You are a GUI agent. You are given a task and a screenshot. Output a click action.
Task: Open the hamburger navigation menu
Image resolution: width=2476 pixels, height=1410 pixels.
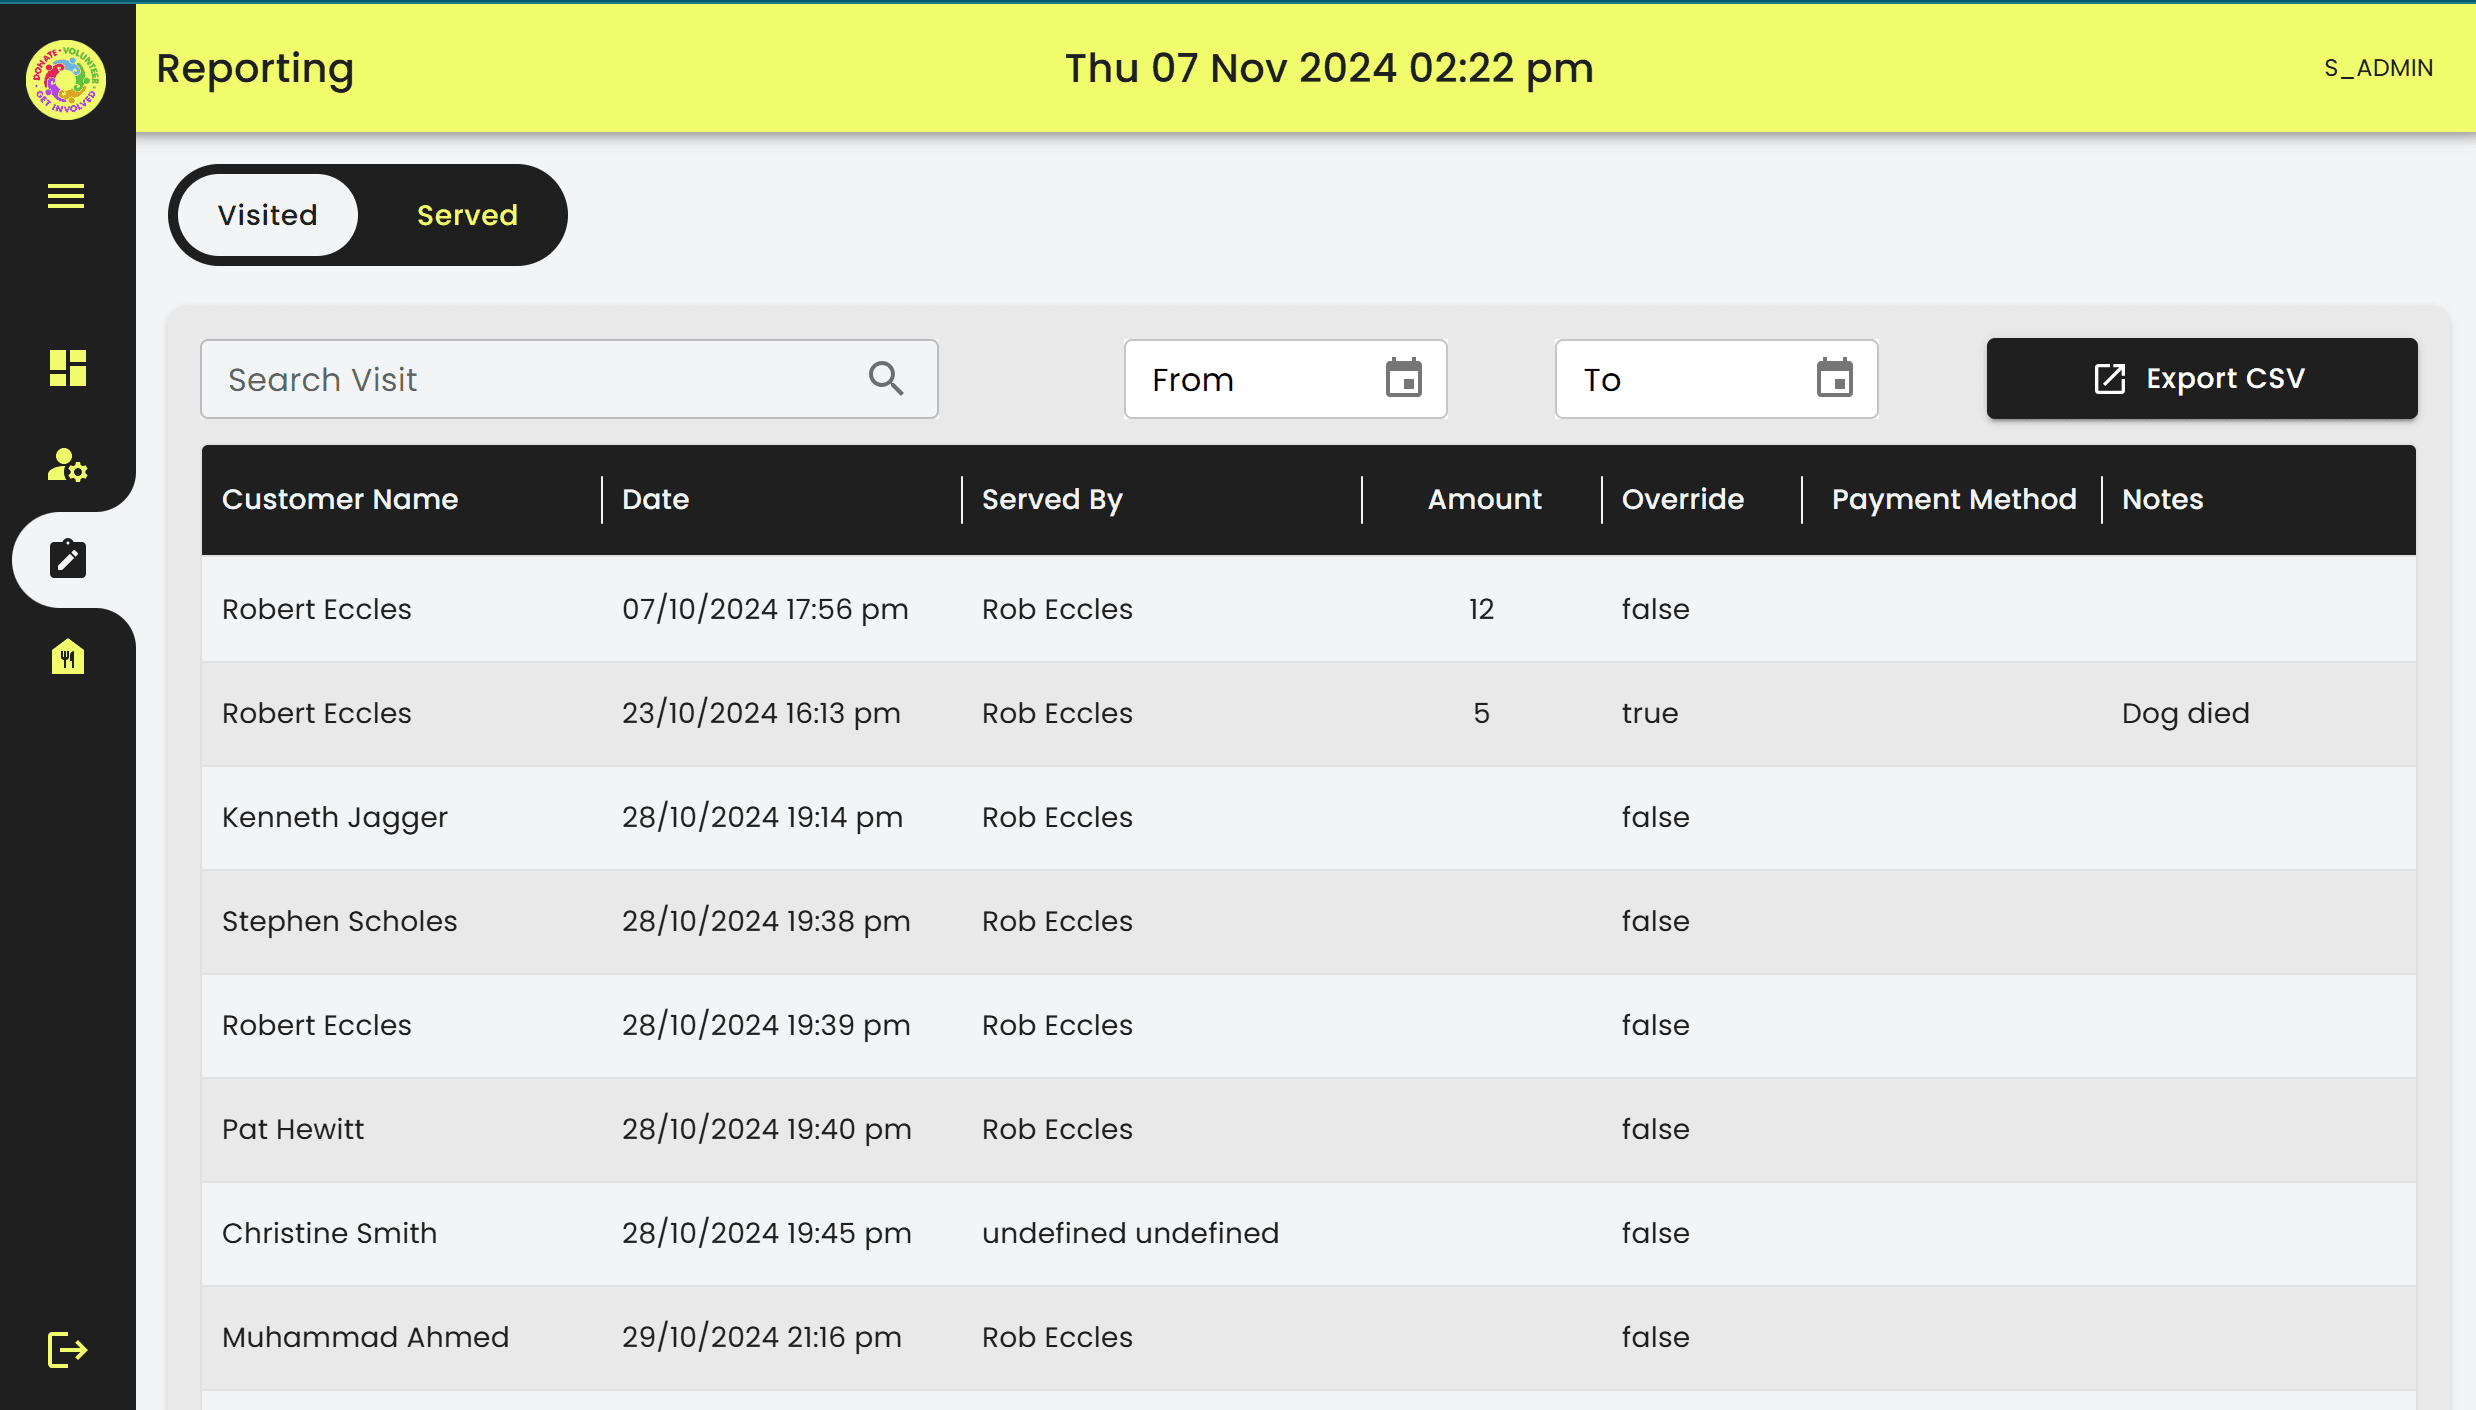[x=66, y=197]
